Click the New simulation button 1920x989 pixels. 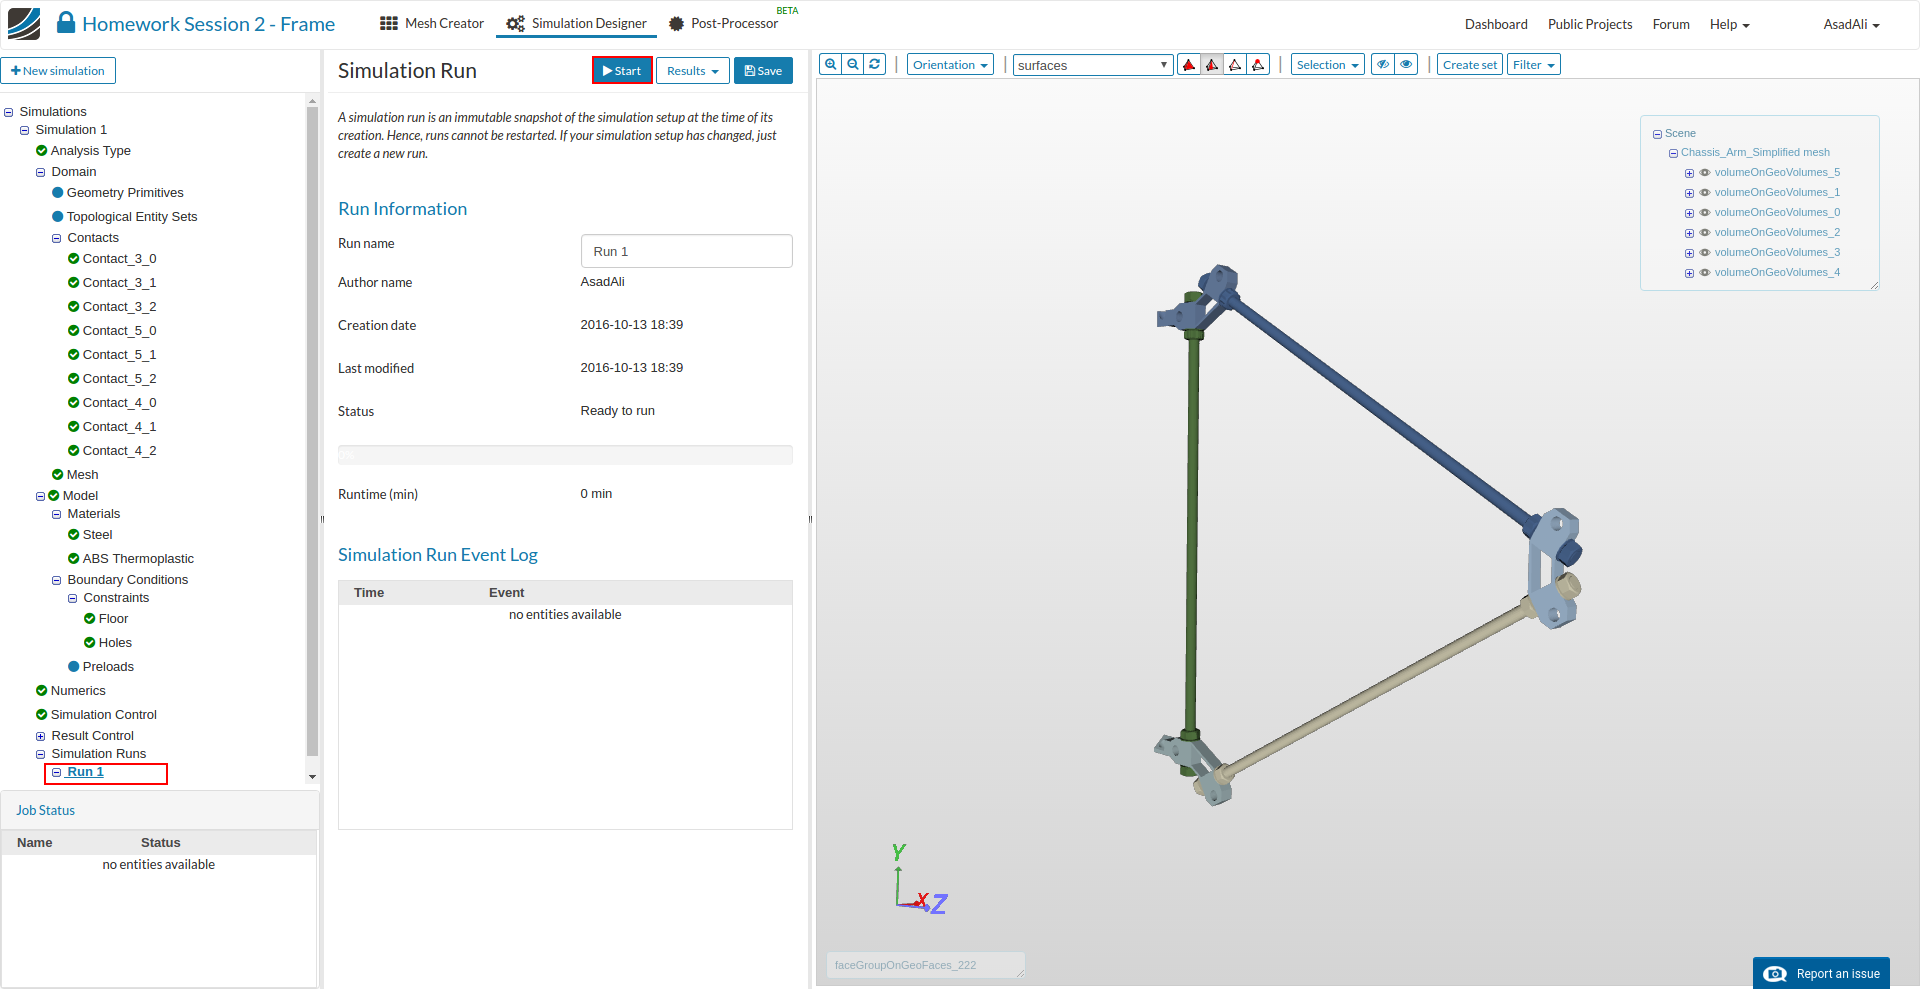(58, 71)
